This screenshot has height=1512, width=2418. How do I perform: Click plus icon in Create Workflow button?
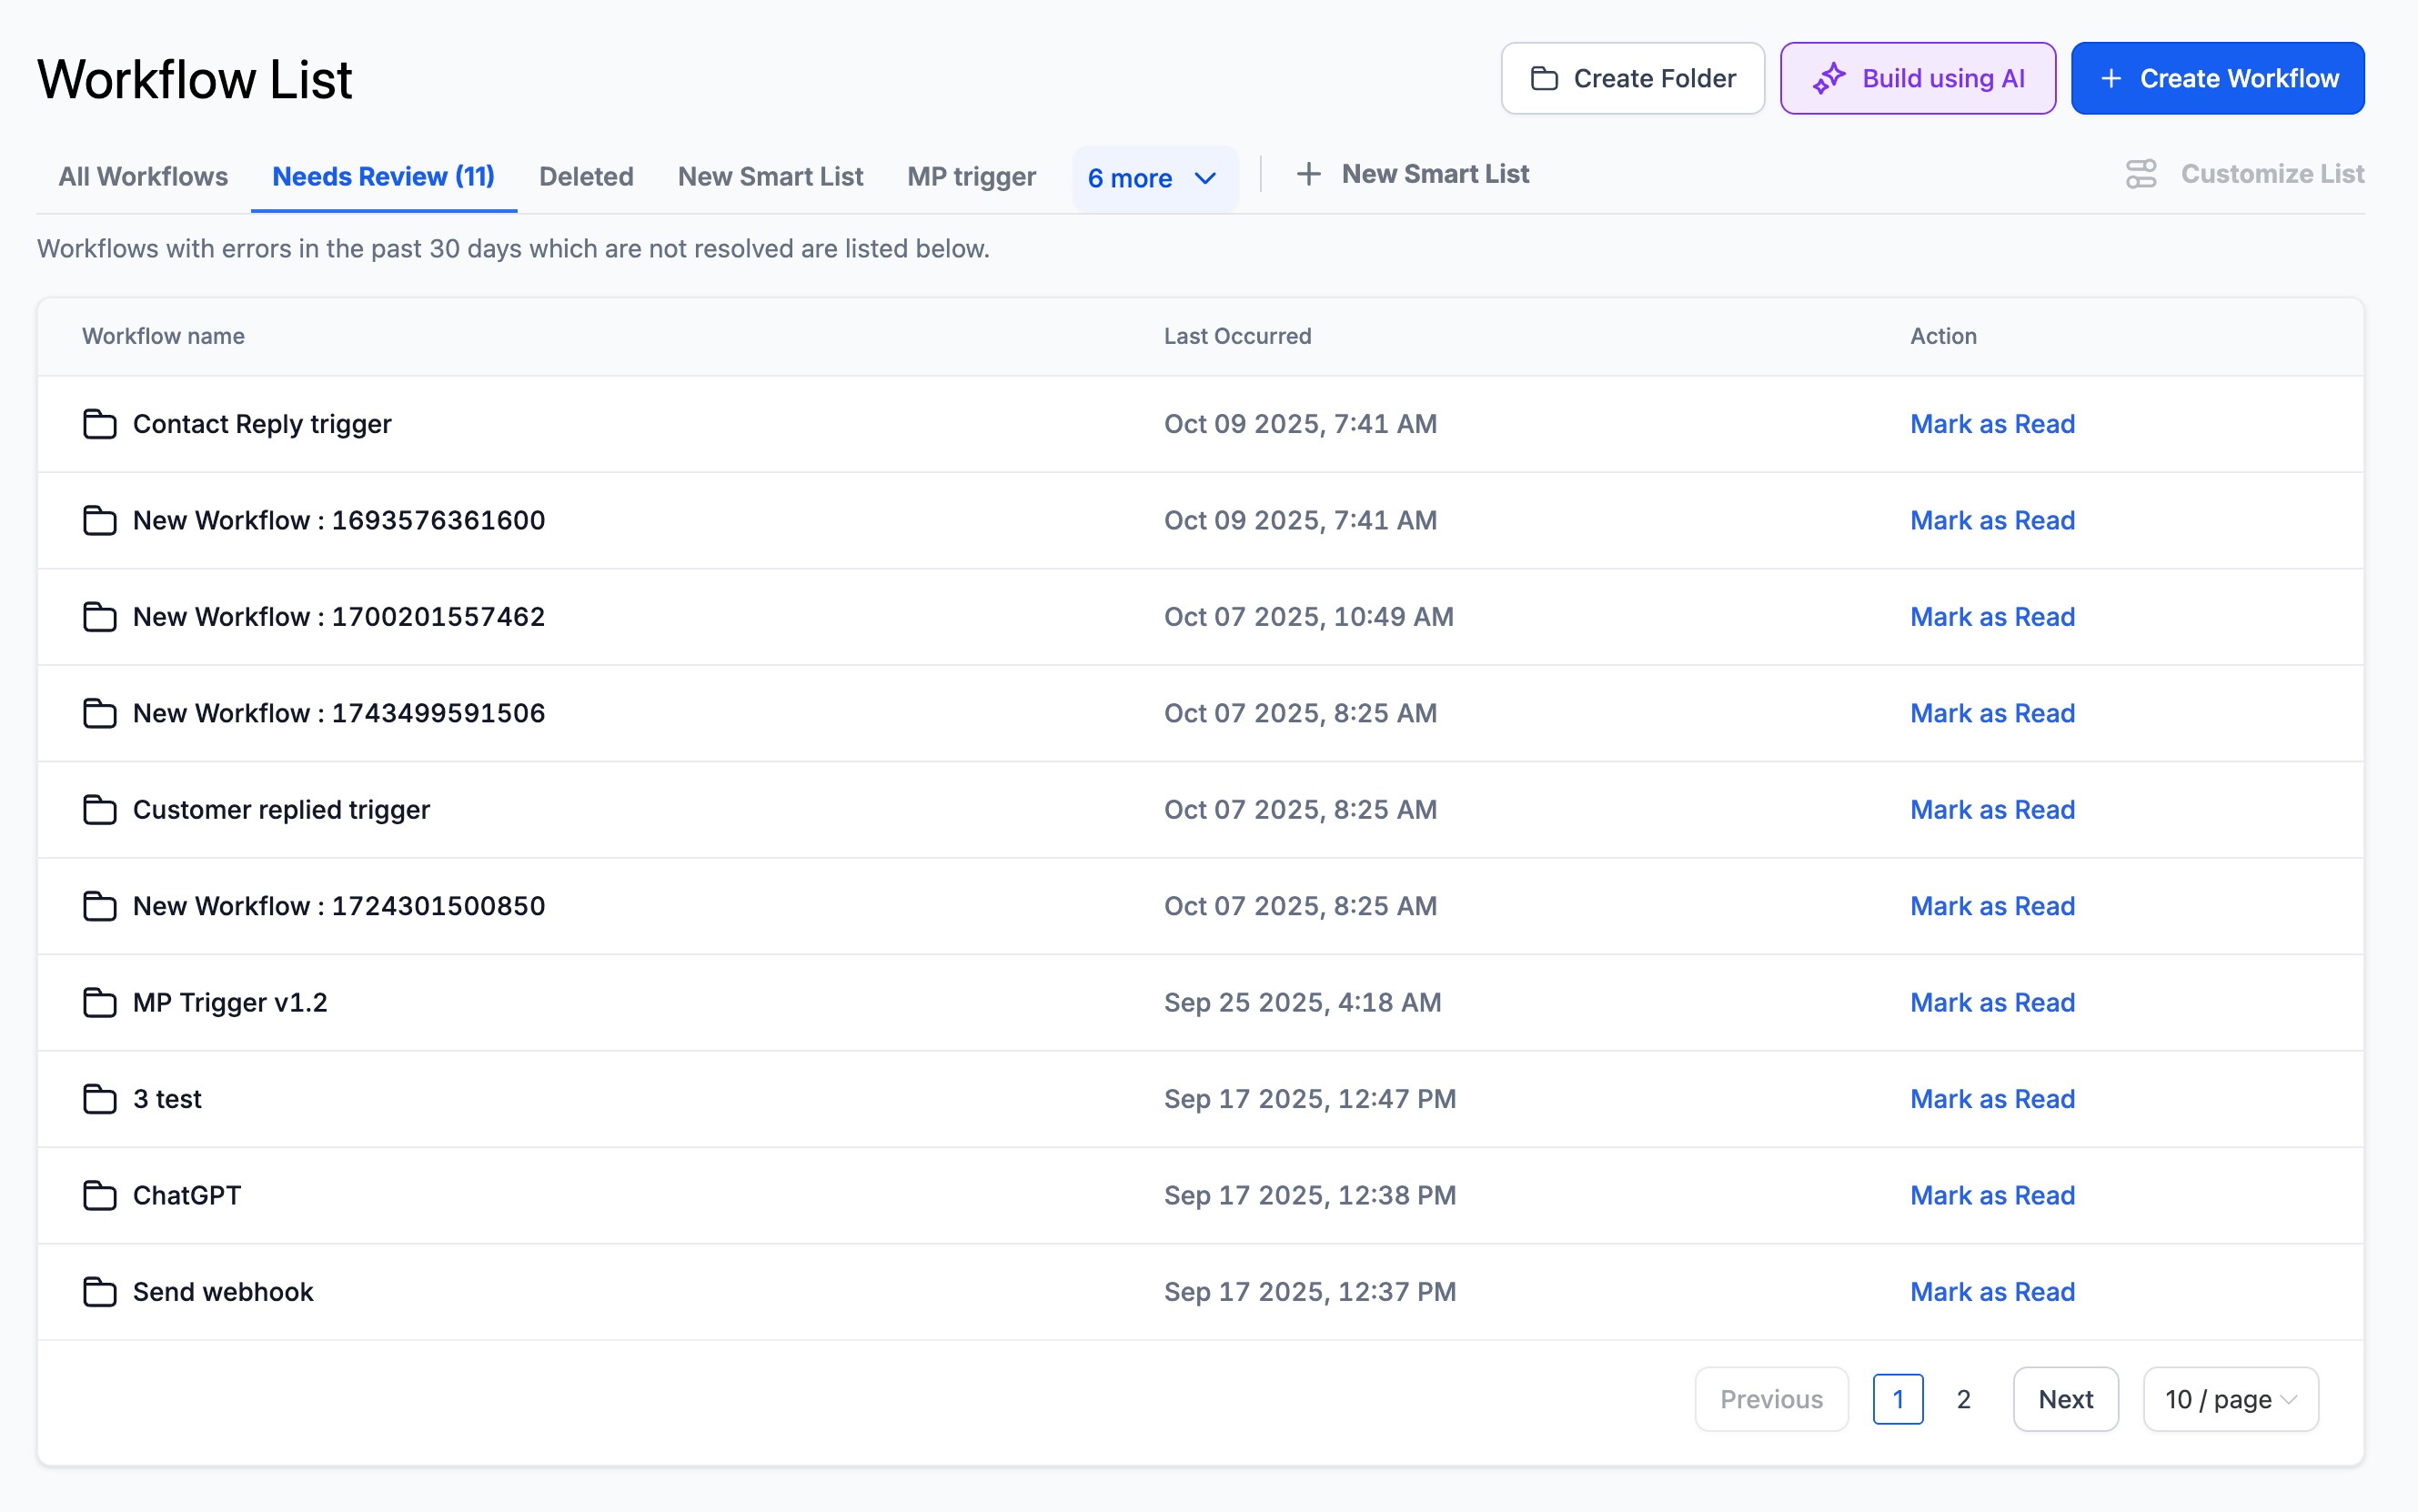coord(2110,78)
